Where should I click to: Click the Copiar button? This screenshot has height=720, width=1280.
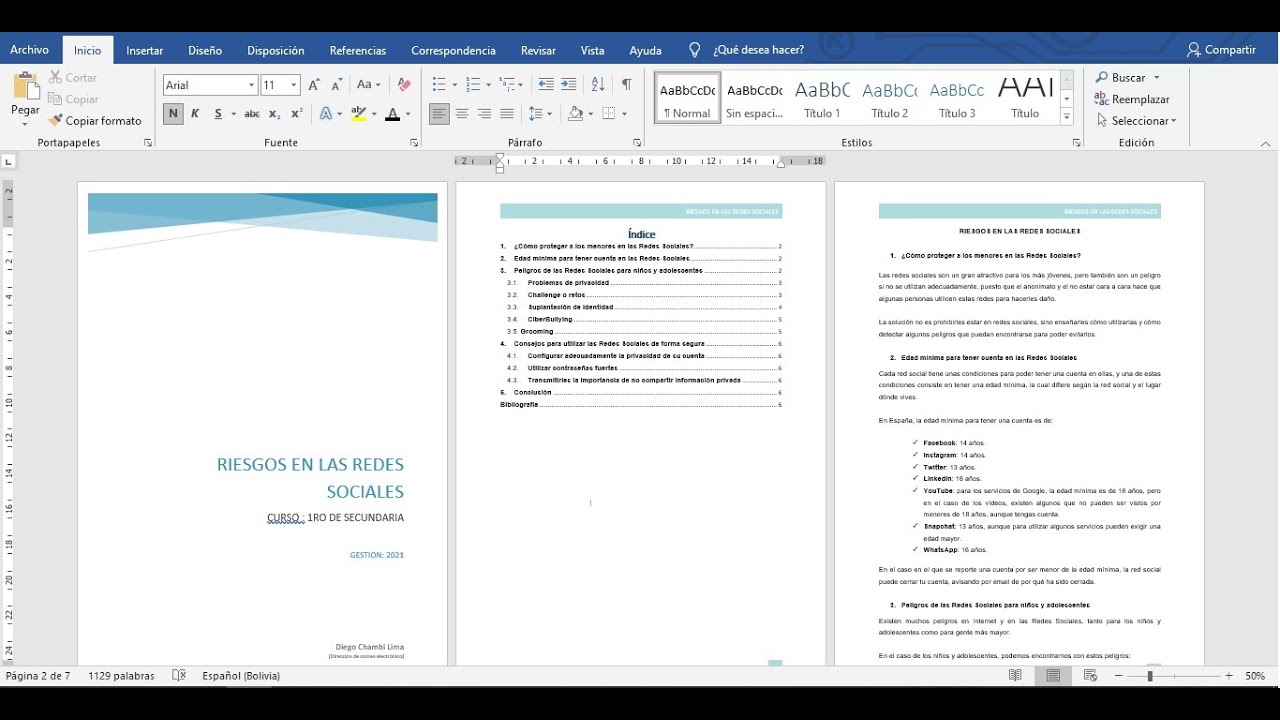pyautogui.click(x=73, y=99)
